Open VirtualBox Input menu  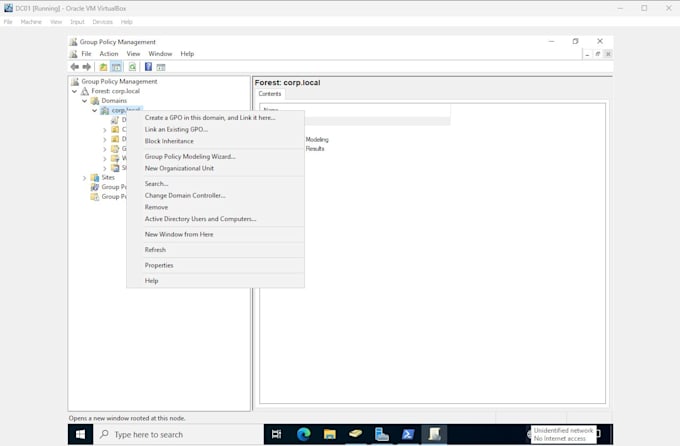click(x=77, y=22)
